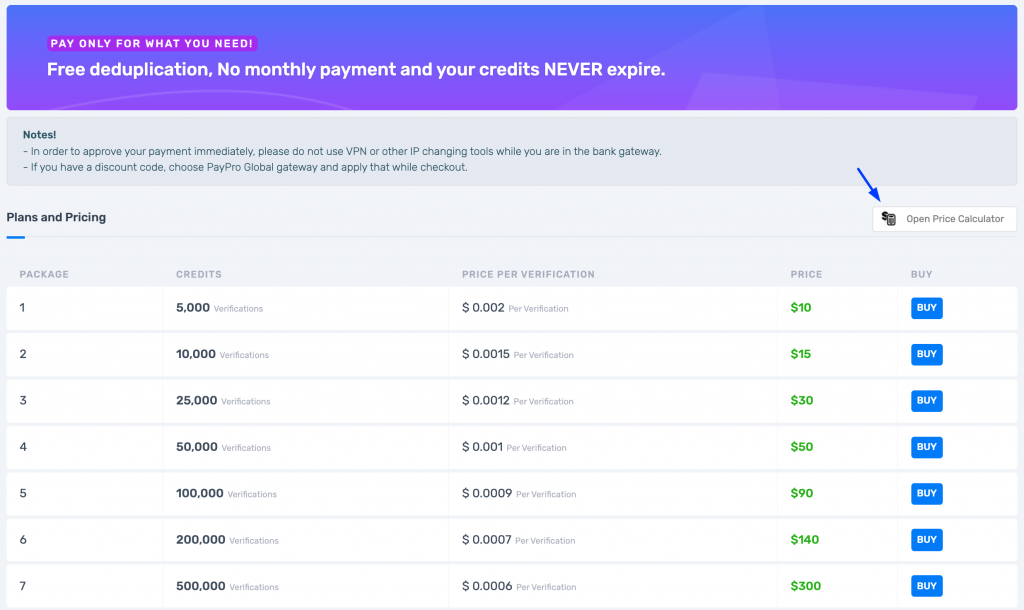Viewport: 1024px width, 610px height.
Task: Select BUY for the $140 package
Action: pos(926,540)
